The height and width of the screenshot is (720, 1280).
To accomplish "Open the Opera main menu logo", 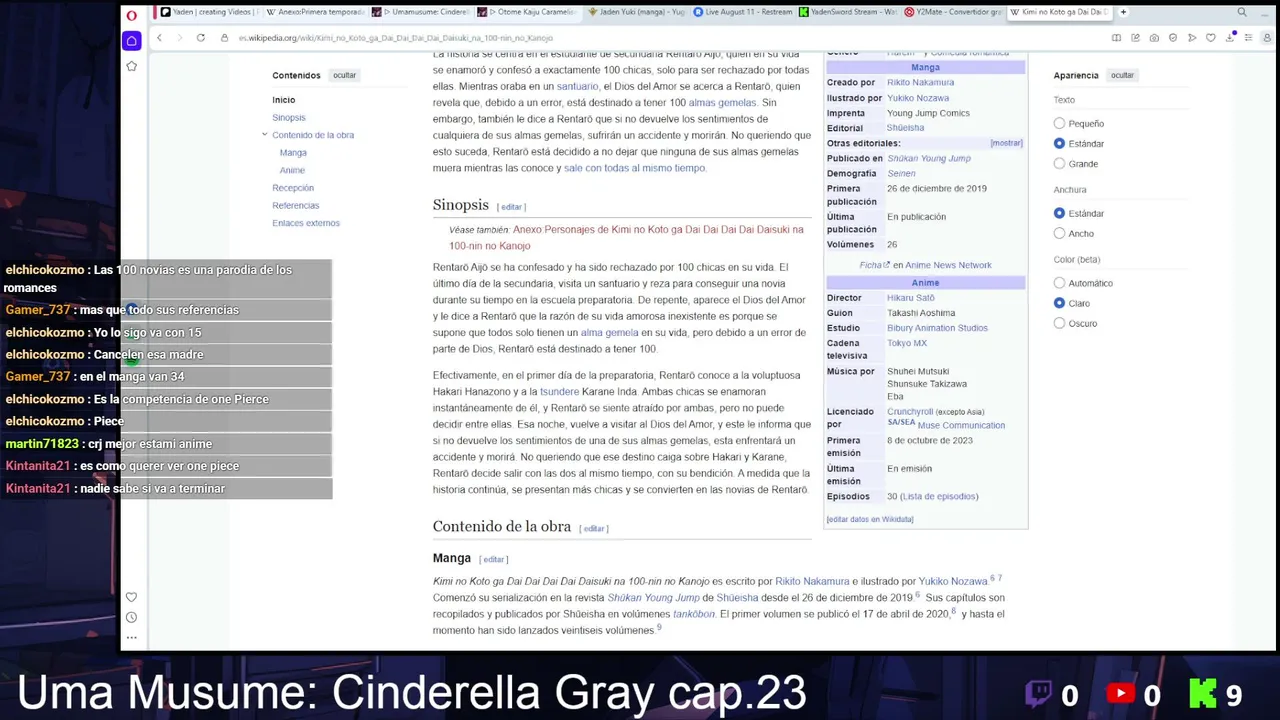I will [131, 14].
